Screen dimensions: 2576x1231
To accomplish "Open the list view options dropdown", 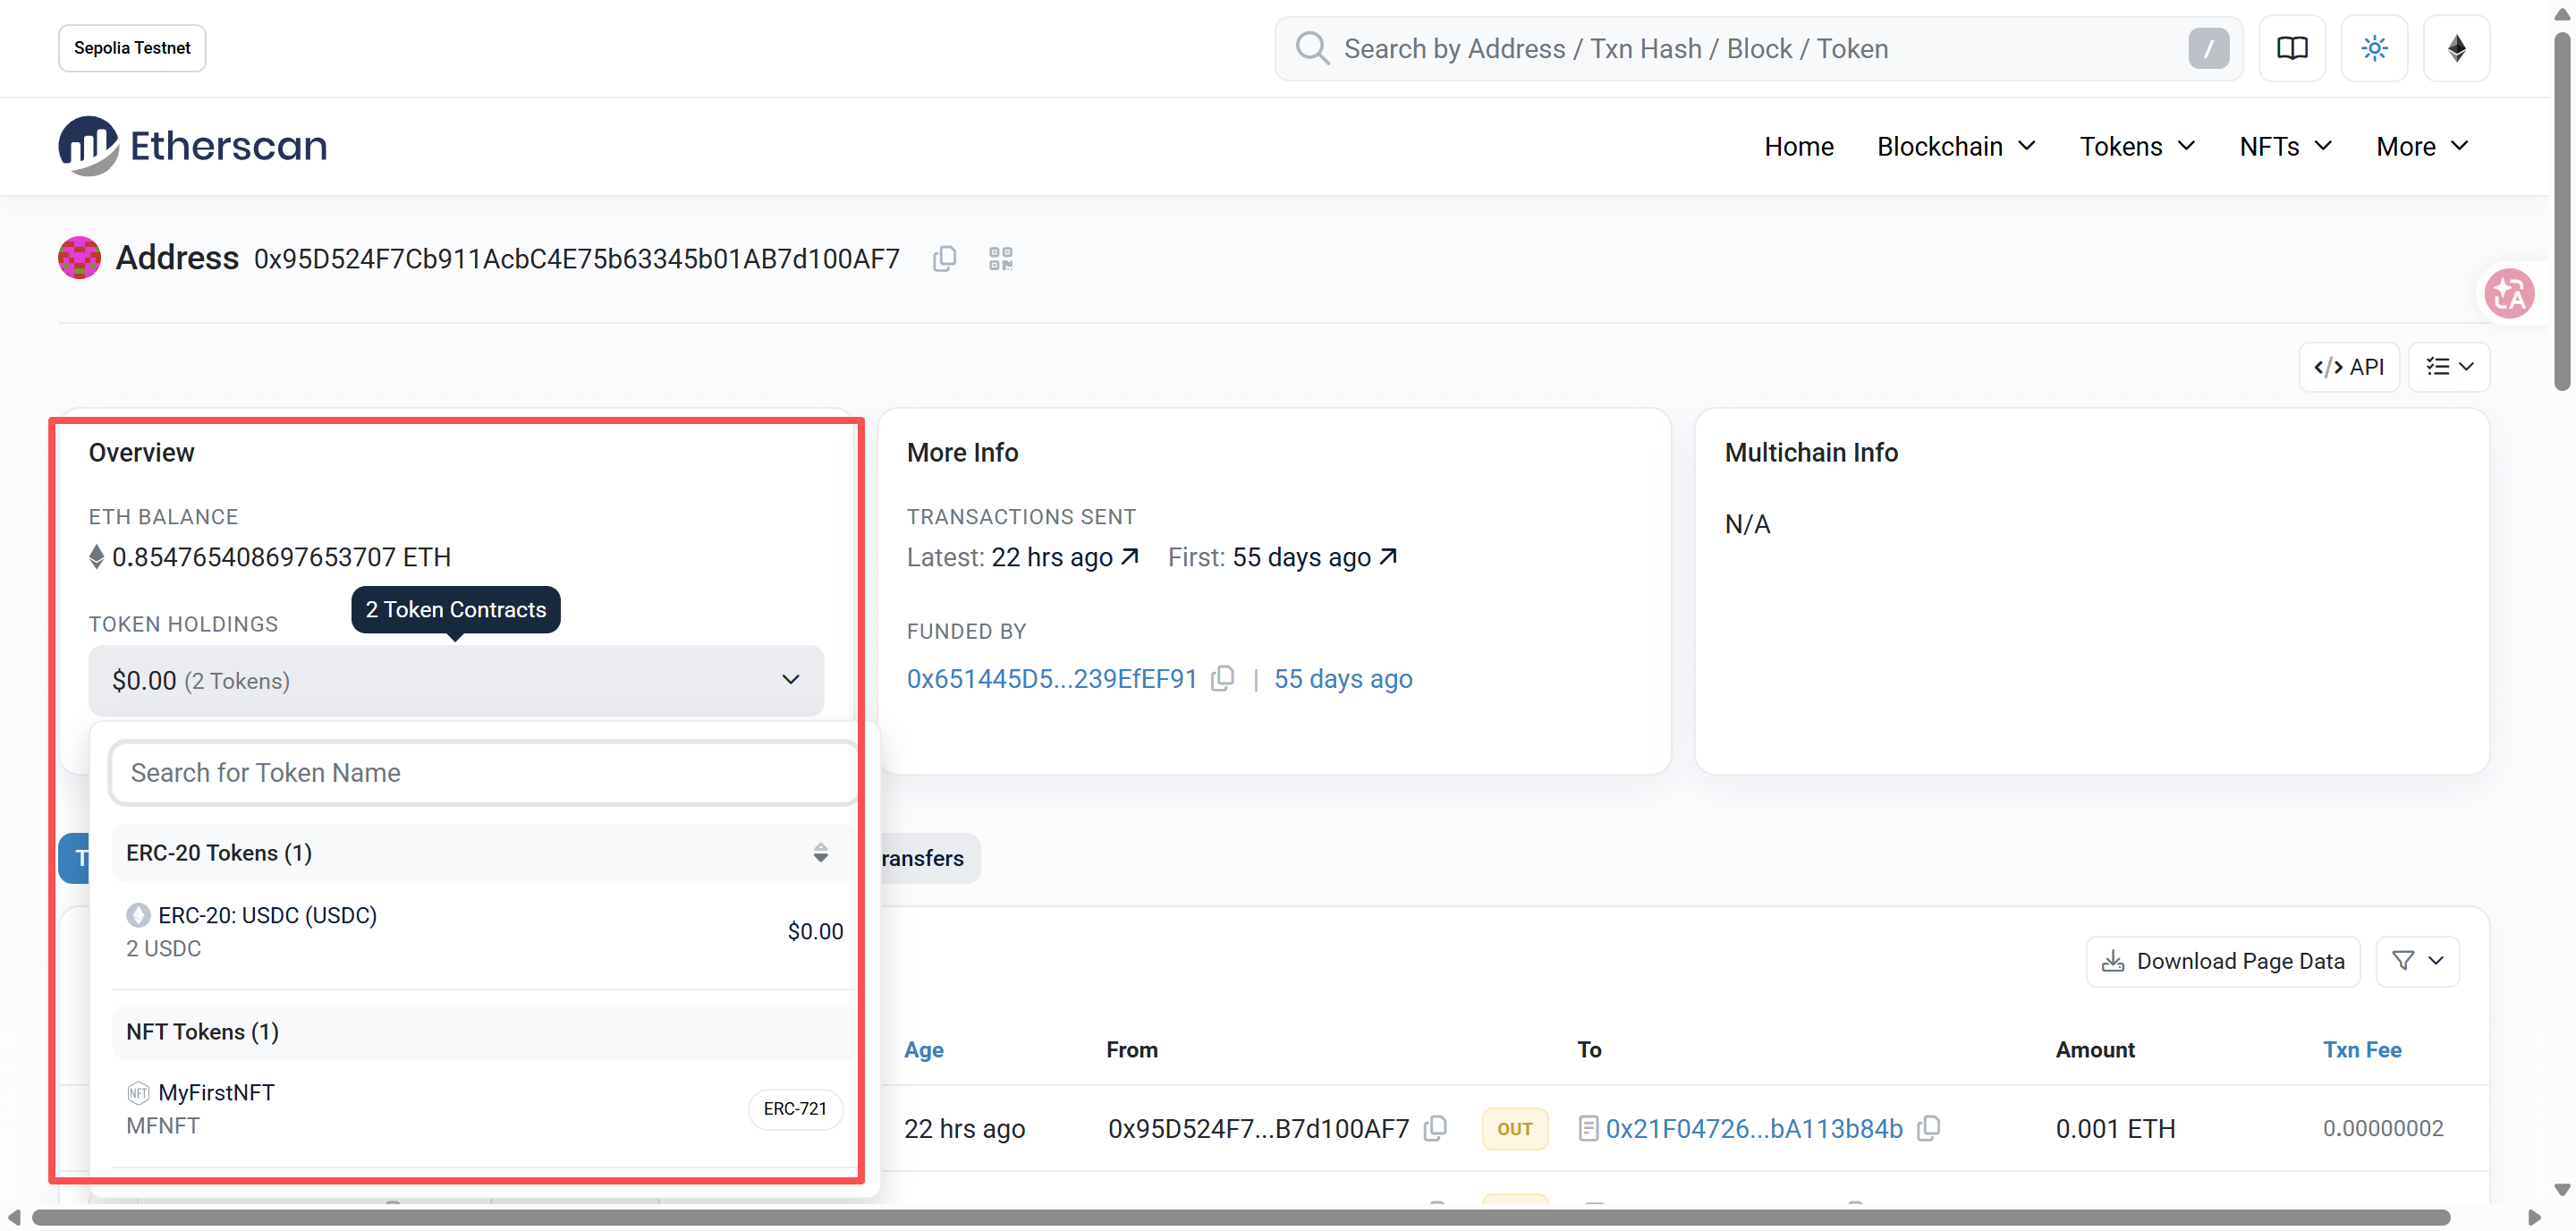I will pyautogui.click(x=2448, y=367).
